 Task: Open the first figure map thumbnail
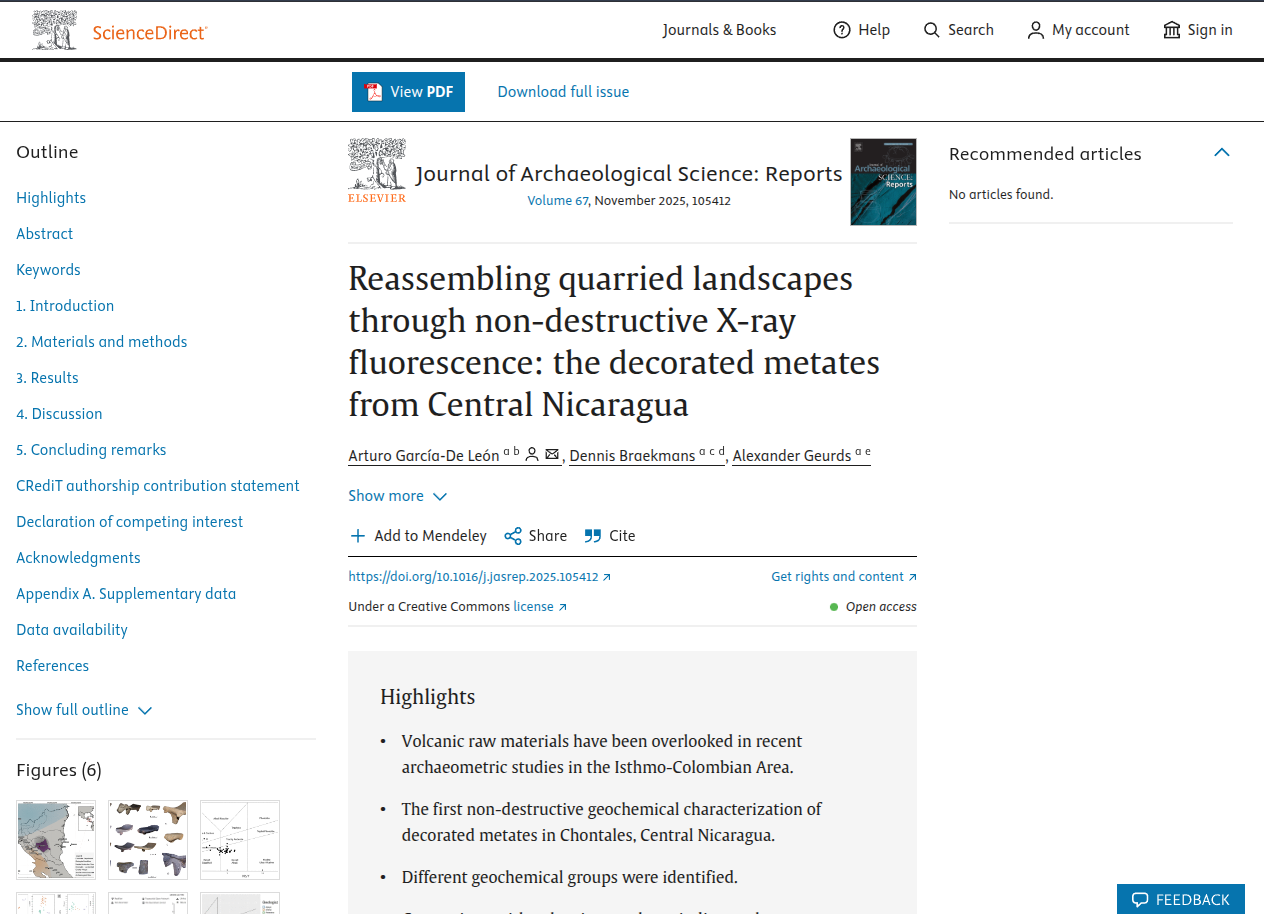tap(56, 840)
